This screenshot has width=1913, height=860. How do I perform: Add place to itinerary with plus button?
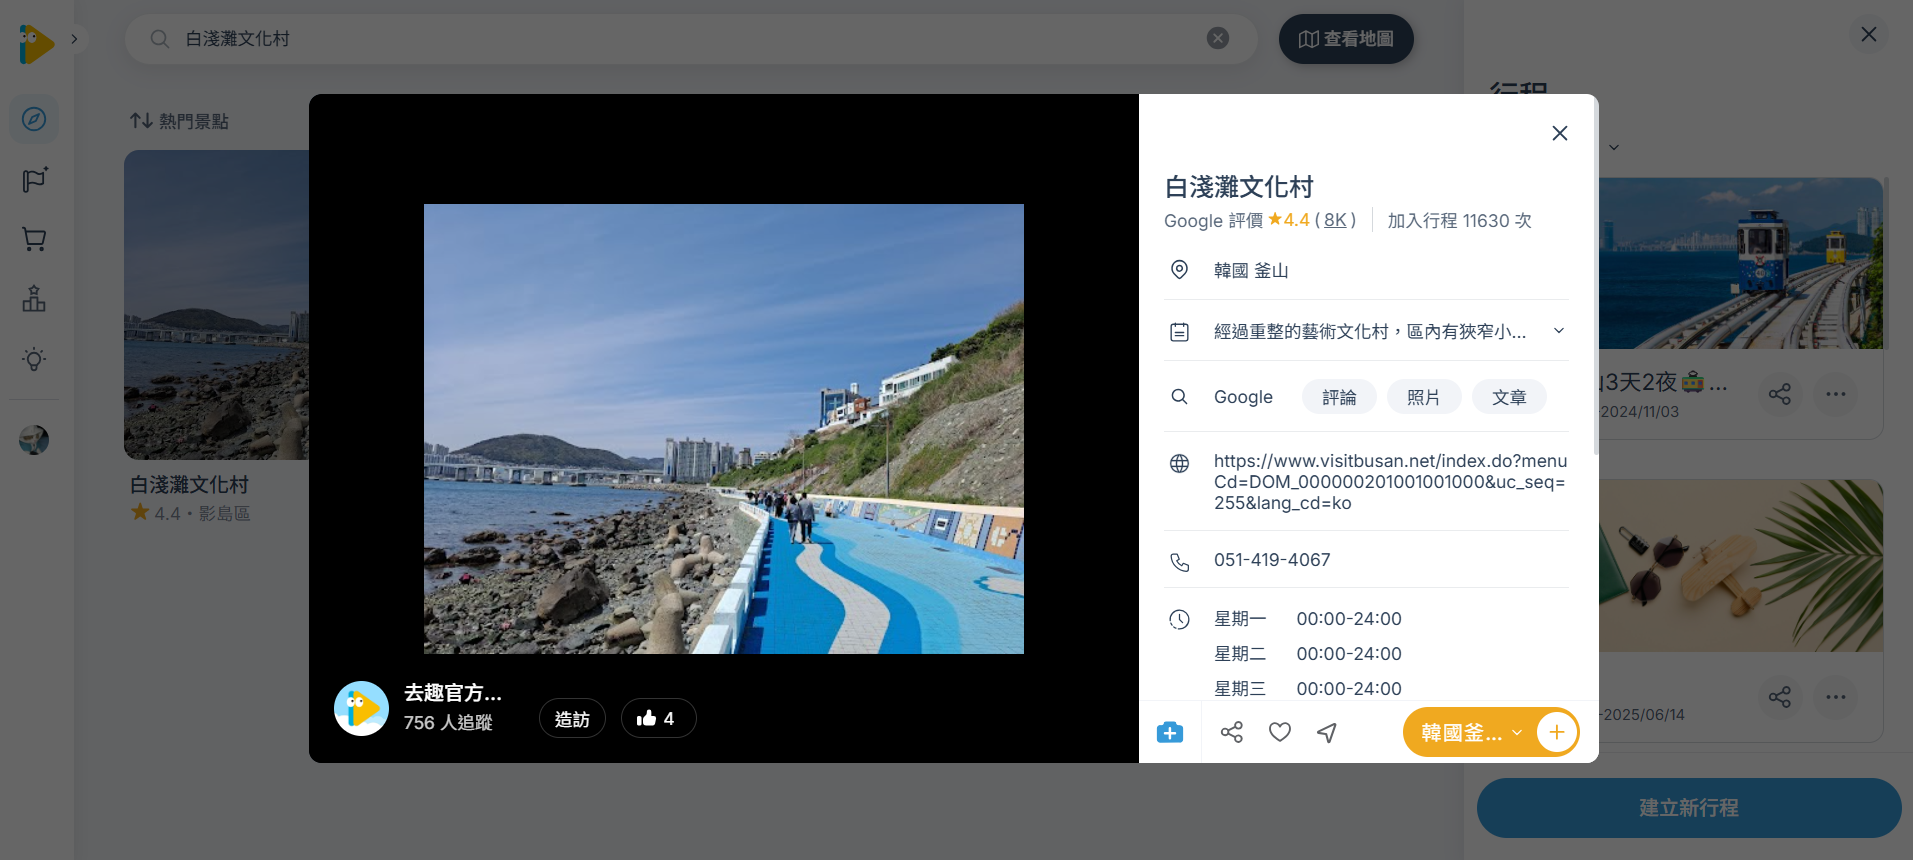click(1557, 733)
